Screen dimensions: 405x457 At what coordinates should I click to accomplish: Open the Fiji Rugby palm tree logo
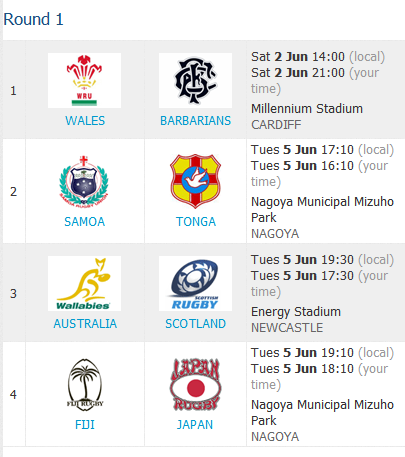point(85,385)
